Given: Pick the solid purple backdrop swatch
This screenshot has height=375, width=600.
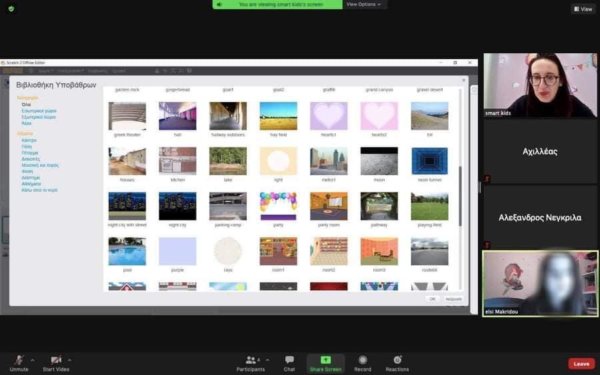Looking at the screenshot, I should click(178, 251).
